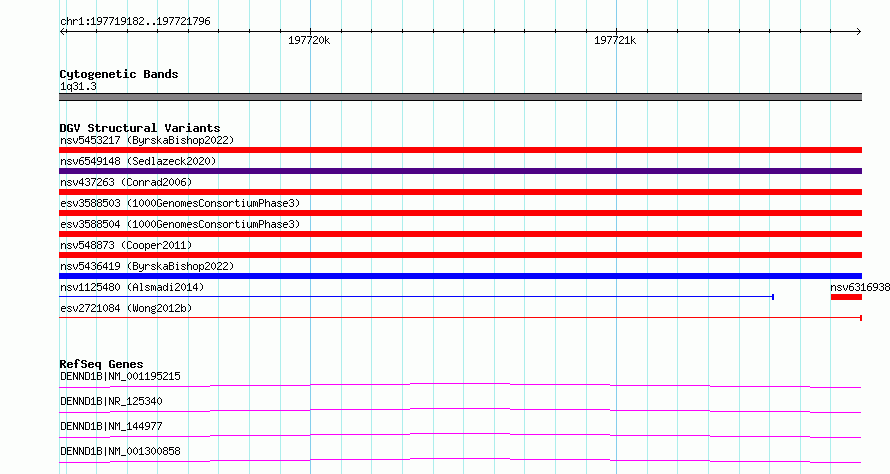Screen dimensions: 890x474
Task: Click the thin blue line of nsv1125480
Action: pyautogui.click(x=417, y=296)
